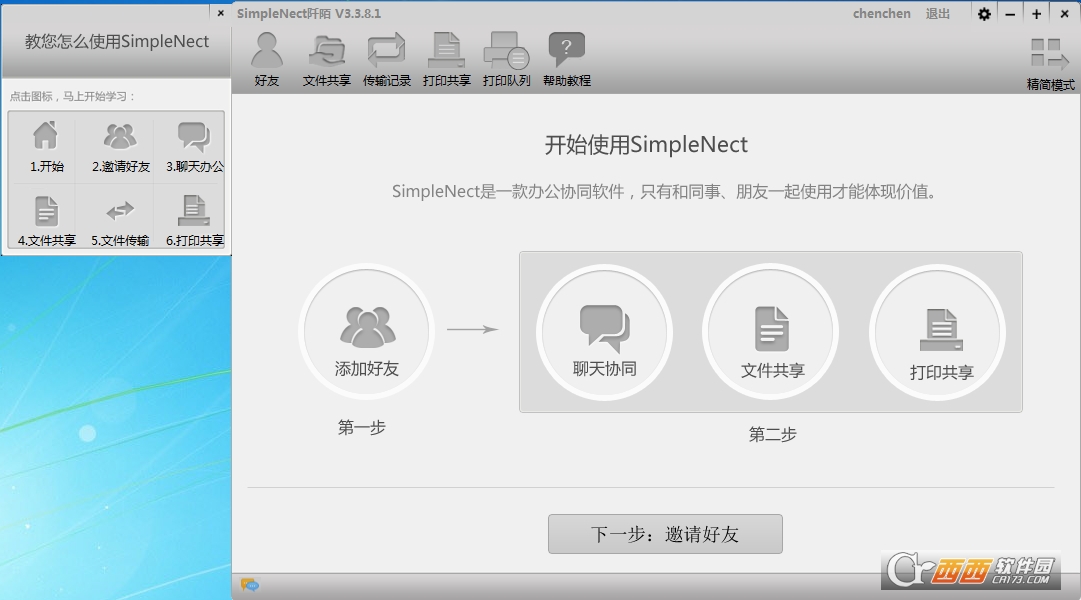This screenshot has width=1081, height=600.
Task: Switch to 精简模式 compact mode
Action: click(1050, 63)
